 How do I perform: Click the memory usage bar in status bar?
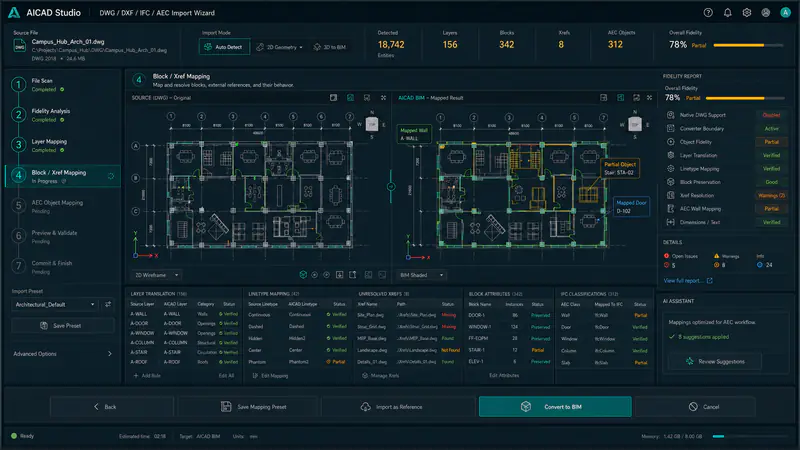[x=750, y=436]
